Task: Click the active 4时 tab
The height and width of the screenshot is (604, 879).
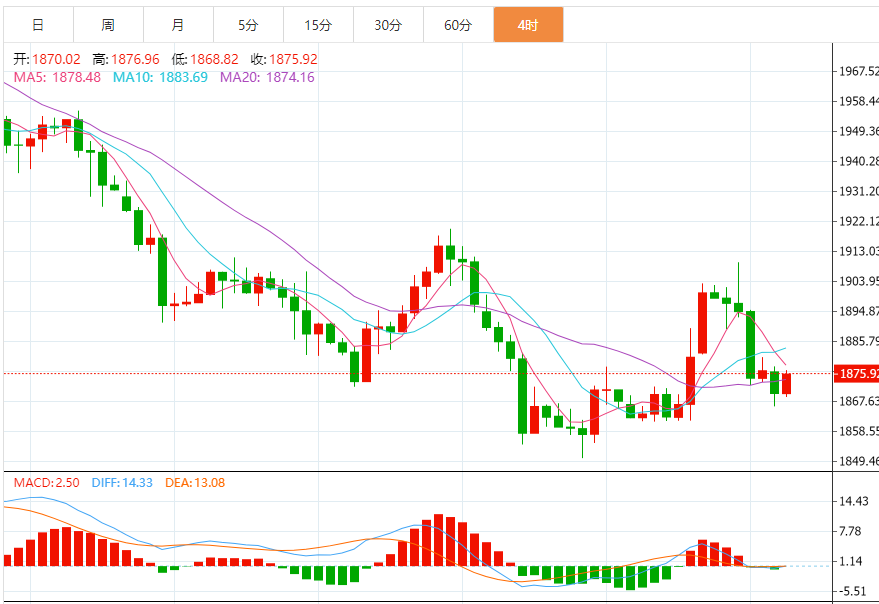Action: (x=528, y=25)
